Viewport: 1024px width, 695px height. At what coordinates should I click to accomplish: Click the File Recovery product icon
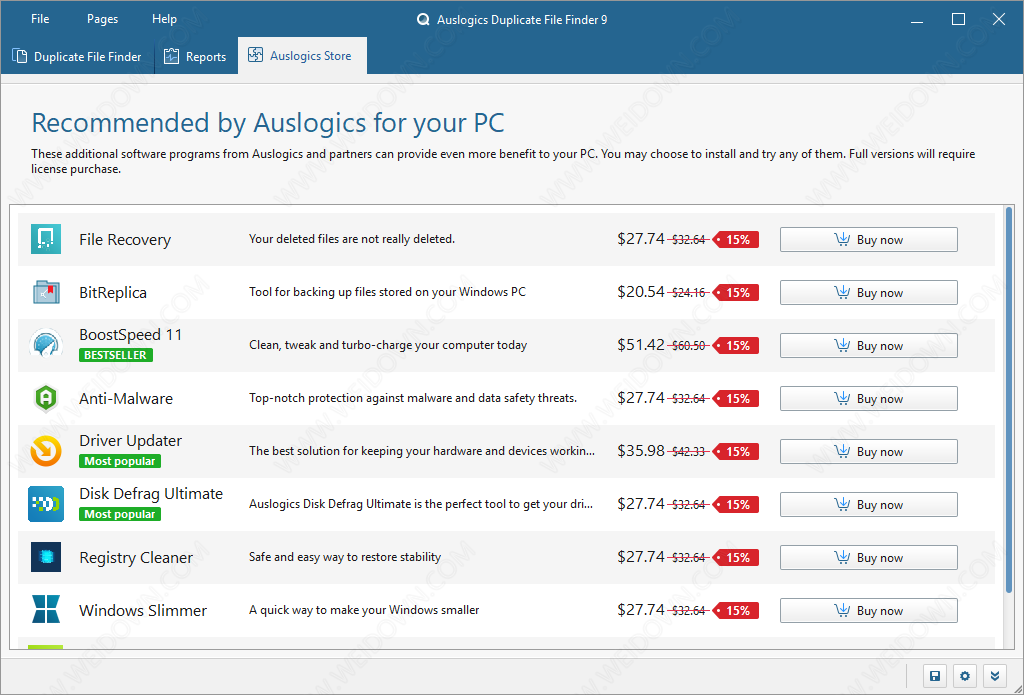point(46,239)
